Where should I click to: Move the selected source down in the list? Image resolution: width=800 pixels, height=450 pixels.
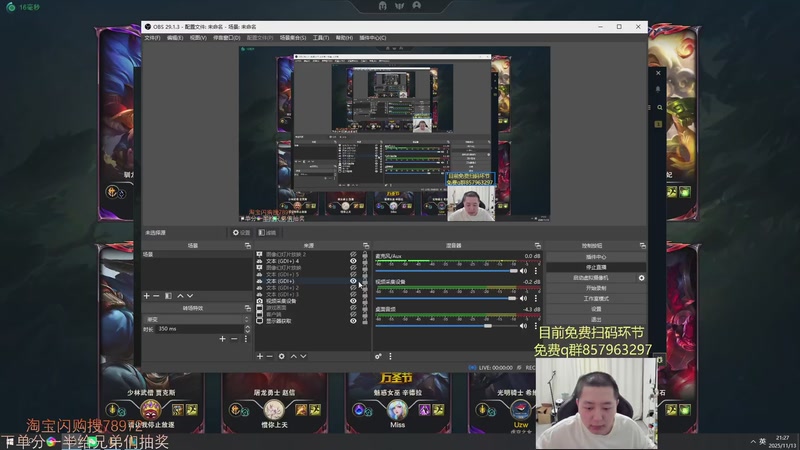(303, 356)
